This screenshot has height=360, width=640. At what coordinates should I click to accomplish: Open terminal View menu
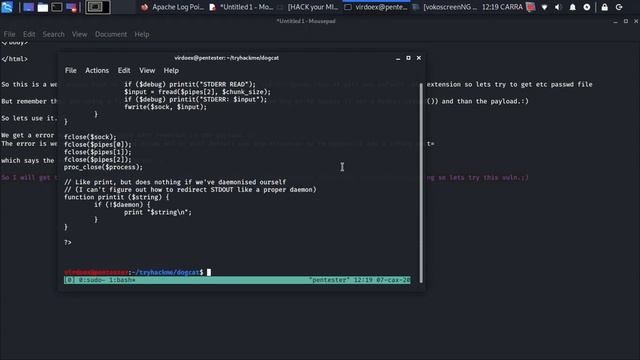(147, 70)
